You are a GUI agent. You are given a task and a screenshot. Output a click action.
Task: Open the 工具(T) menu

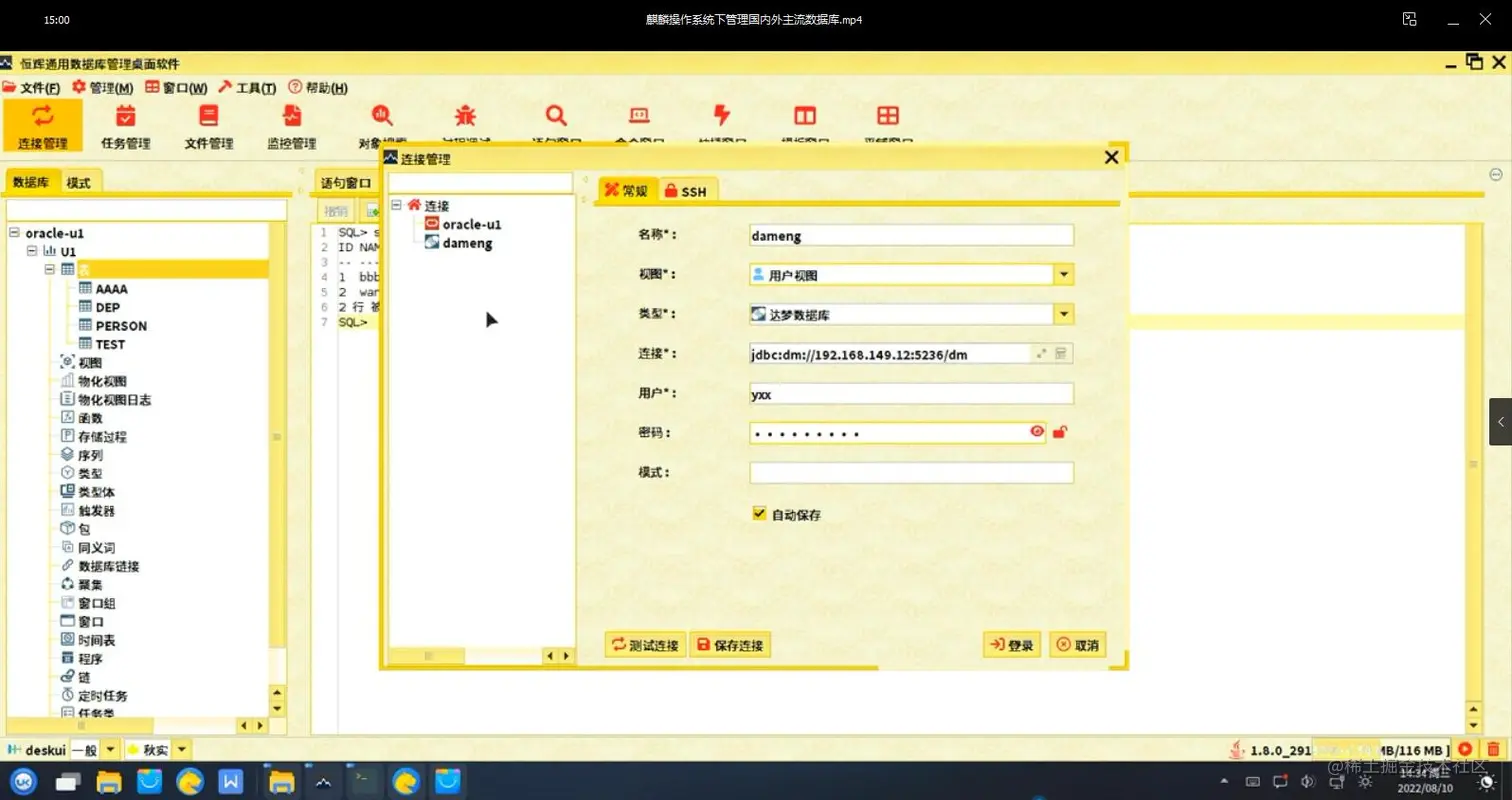(x=247, y=88)
